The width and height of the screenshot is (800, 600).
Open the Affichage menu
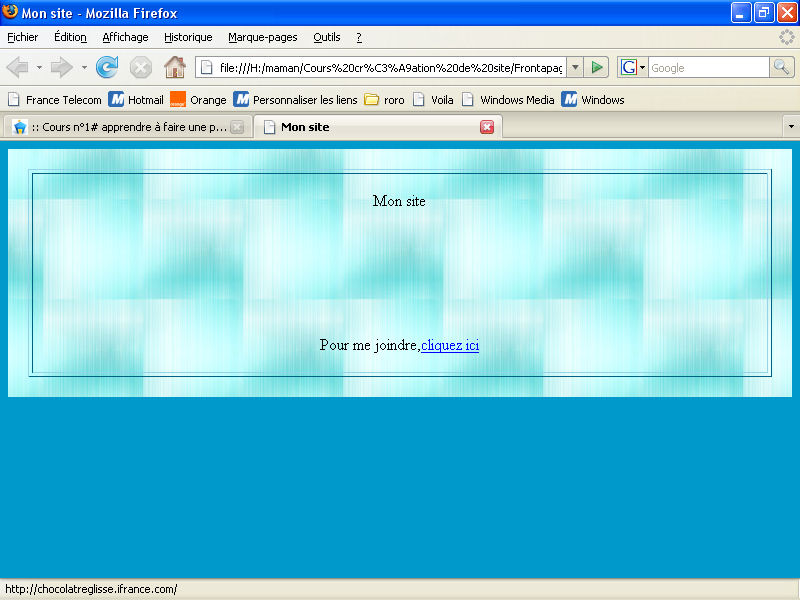tap(126, 37)
